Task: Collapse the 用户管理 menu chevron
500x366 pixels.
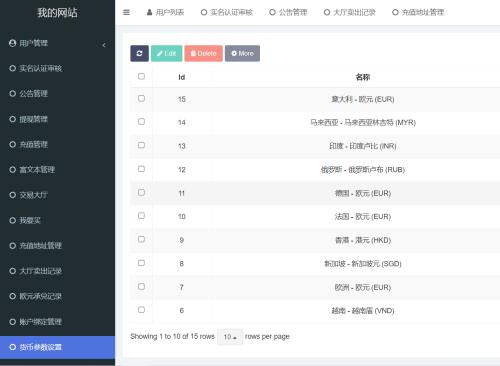Action: 104,45
